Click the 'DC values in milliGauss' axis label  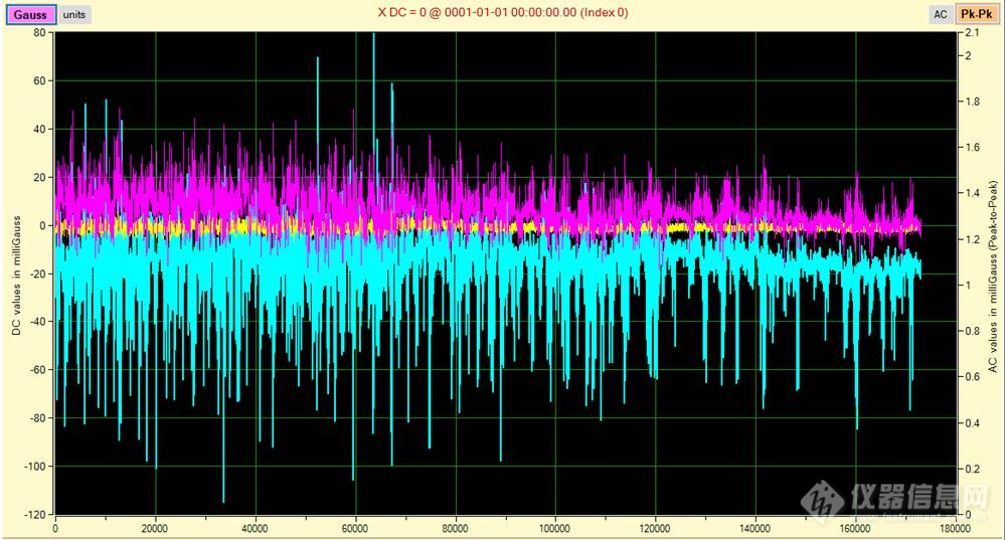(x=17, y=275)
